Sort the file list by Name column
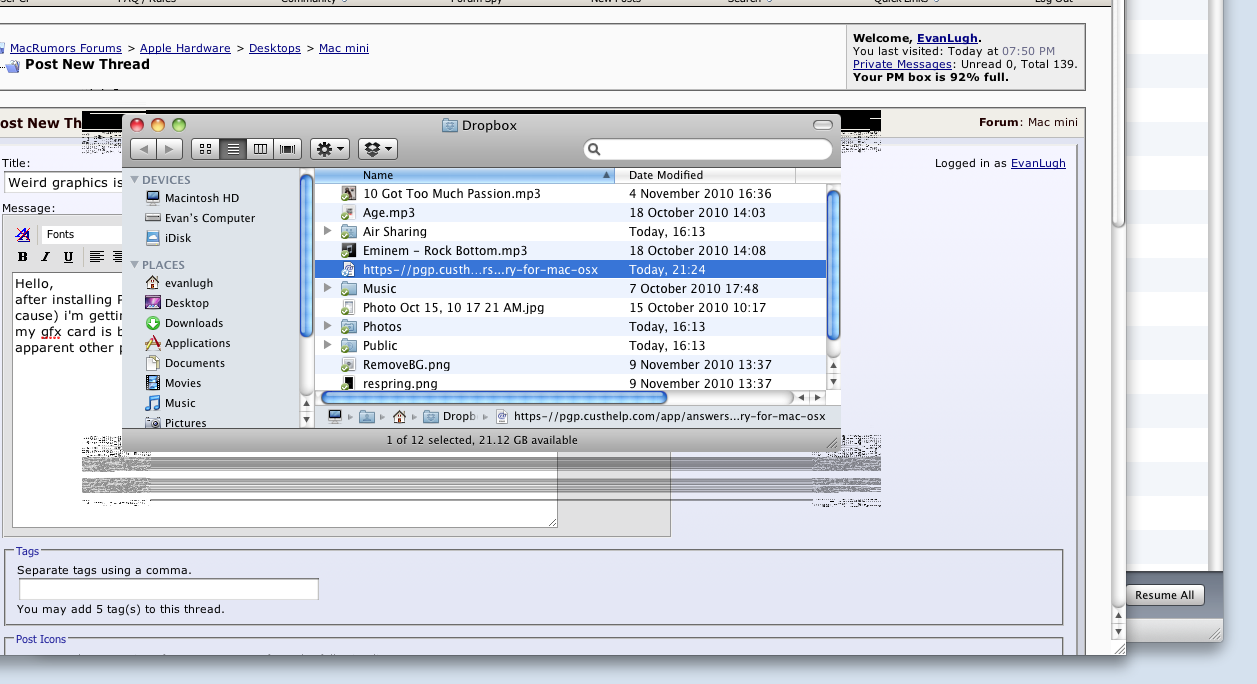1257x684 pixels. (465, 175)
